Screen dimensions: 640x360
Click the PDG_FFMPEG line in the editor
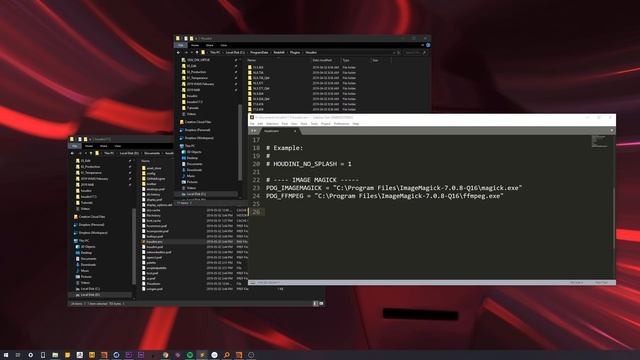pos(384,196)
